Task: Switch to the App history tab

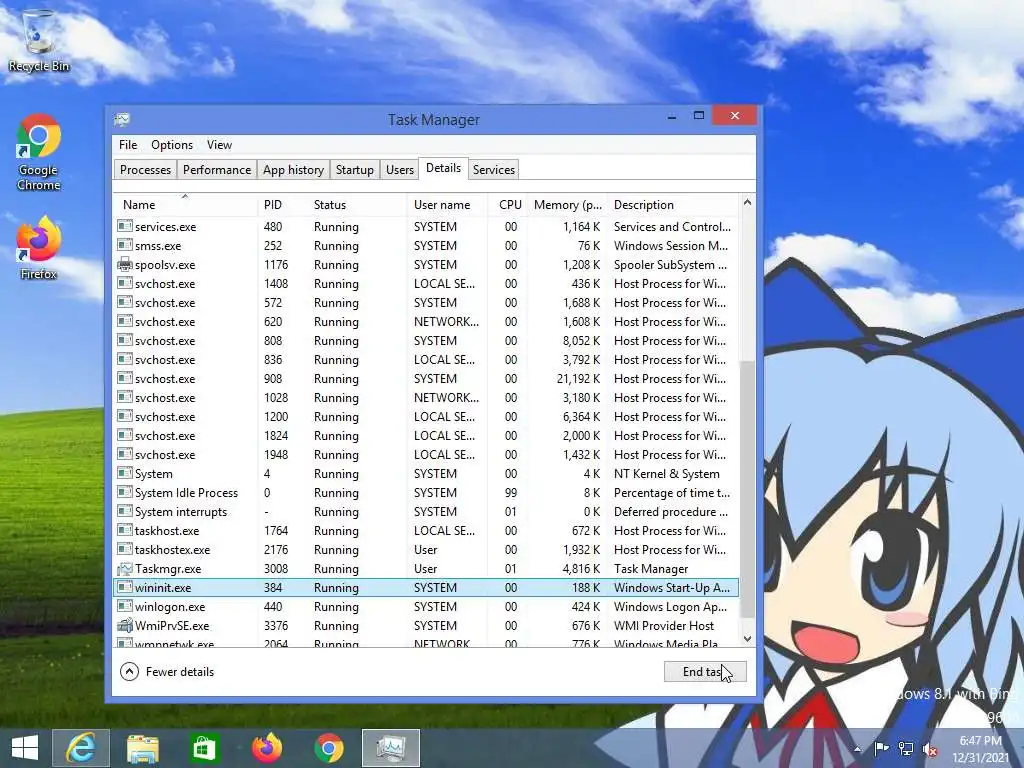Action: coord(293,170)
